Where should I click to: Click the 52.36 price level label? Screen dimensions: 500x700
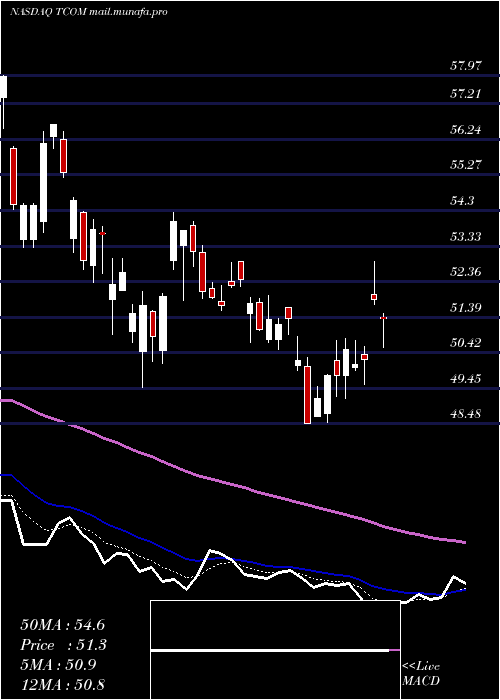(x=466, y=271)
